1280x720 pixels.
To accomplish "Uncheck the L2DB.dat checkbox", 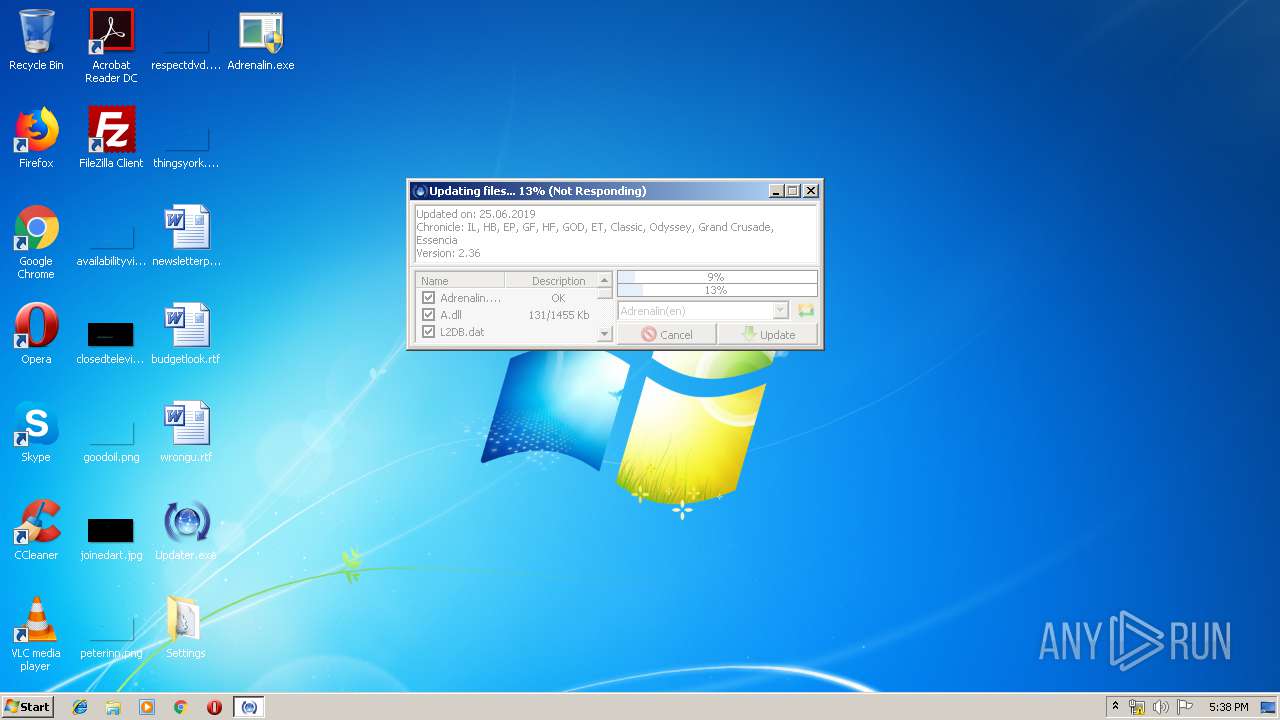I will click(429, 332).
